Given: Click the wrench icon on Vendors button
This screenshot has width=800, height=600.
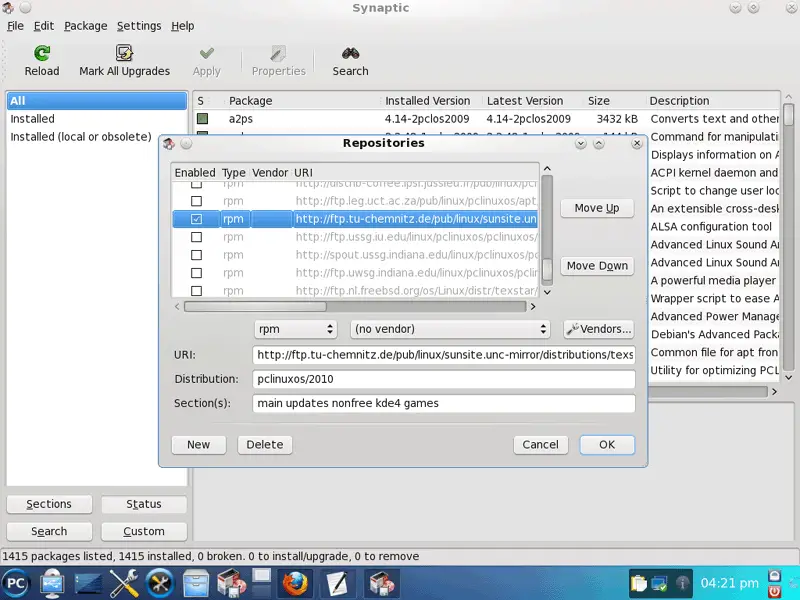Looking at the screenshot, I should tap(572, 329).
